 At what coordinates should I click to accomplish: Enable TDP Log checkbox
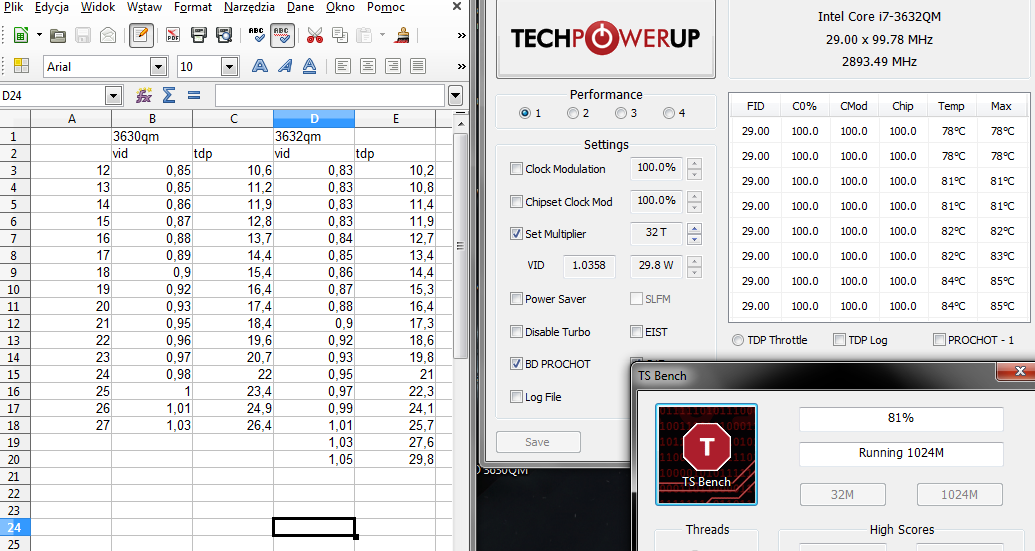(x=839, y=340)
